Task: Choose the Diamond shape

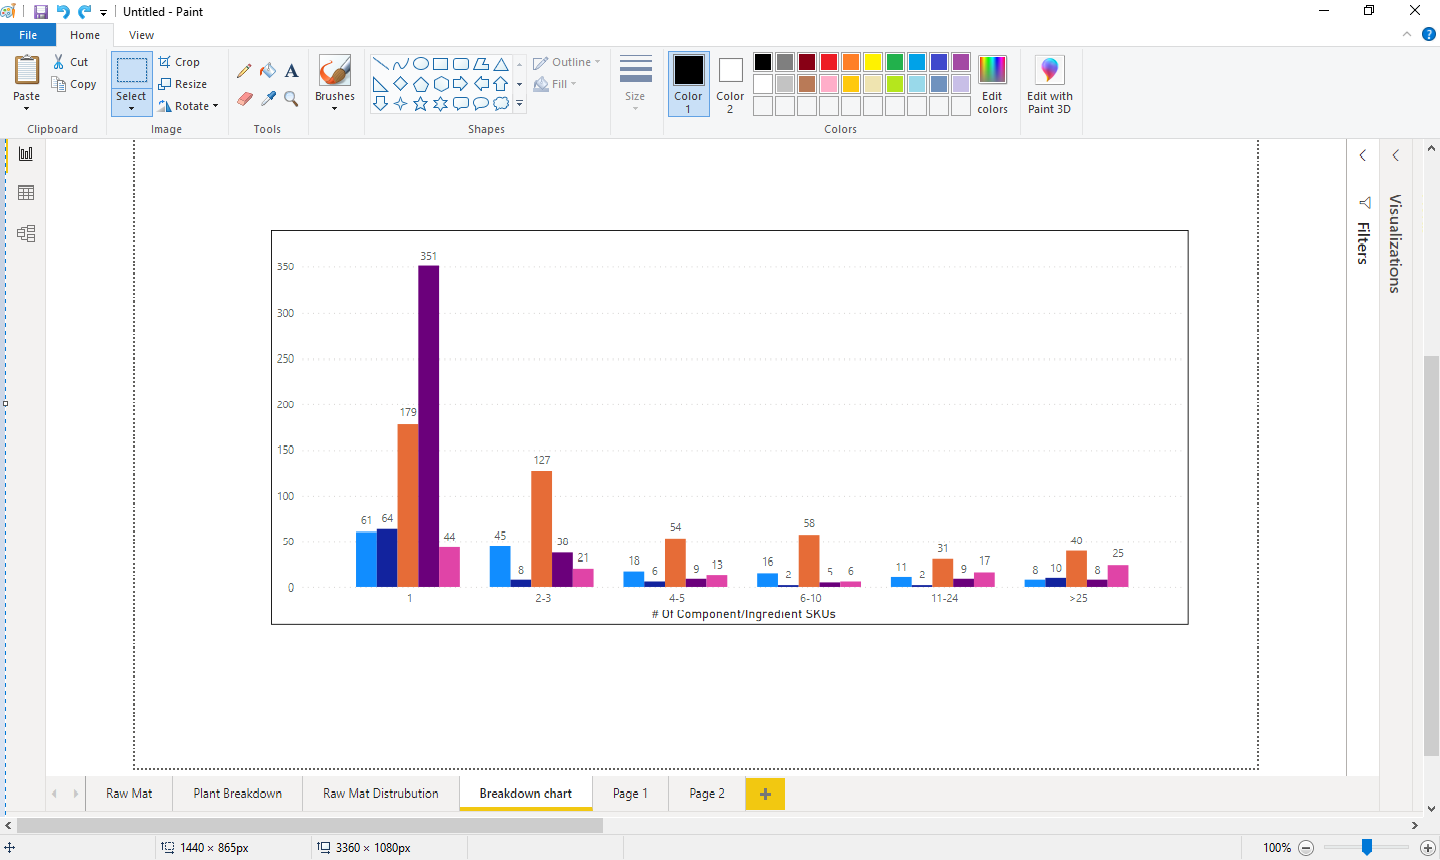Action: (x=400, y=84)
